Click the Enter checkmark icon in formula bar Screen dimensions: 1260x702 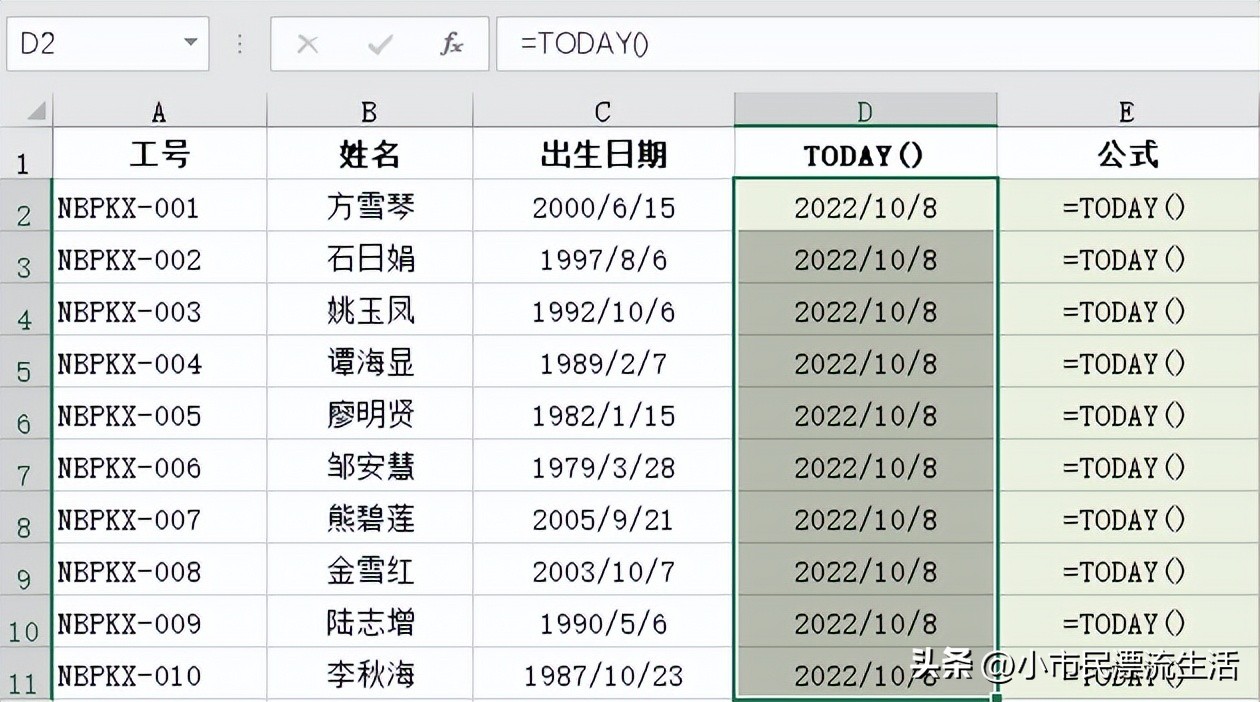pyautogui.click(x=380, y=44)
